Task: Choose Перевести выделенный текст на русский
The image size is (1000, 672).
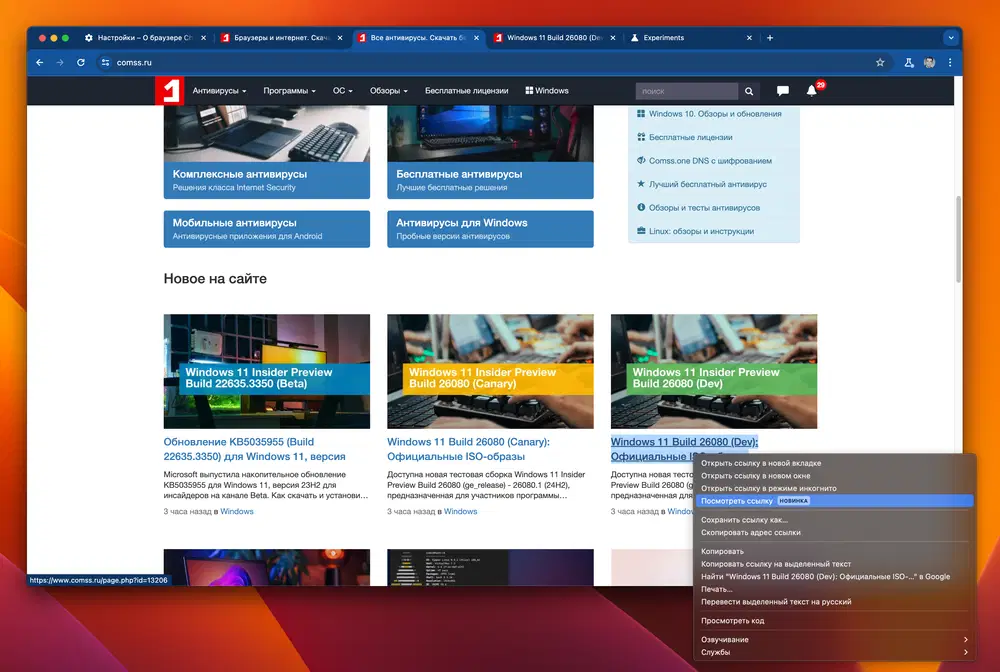Action: [x=834, y=602]
